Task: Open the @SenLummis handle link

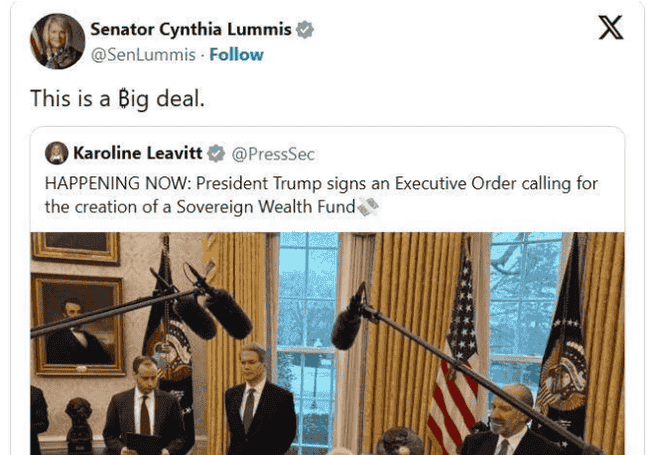Action: pos(143,55)
